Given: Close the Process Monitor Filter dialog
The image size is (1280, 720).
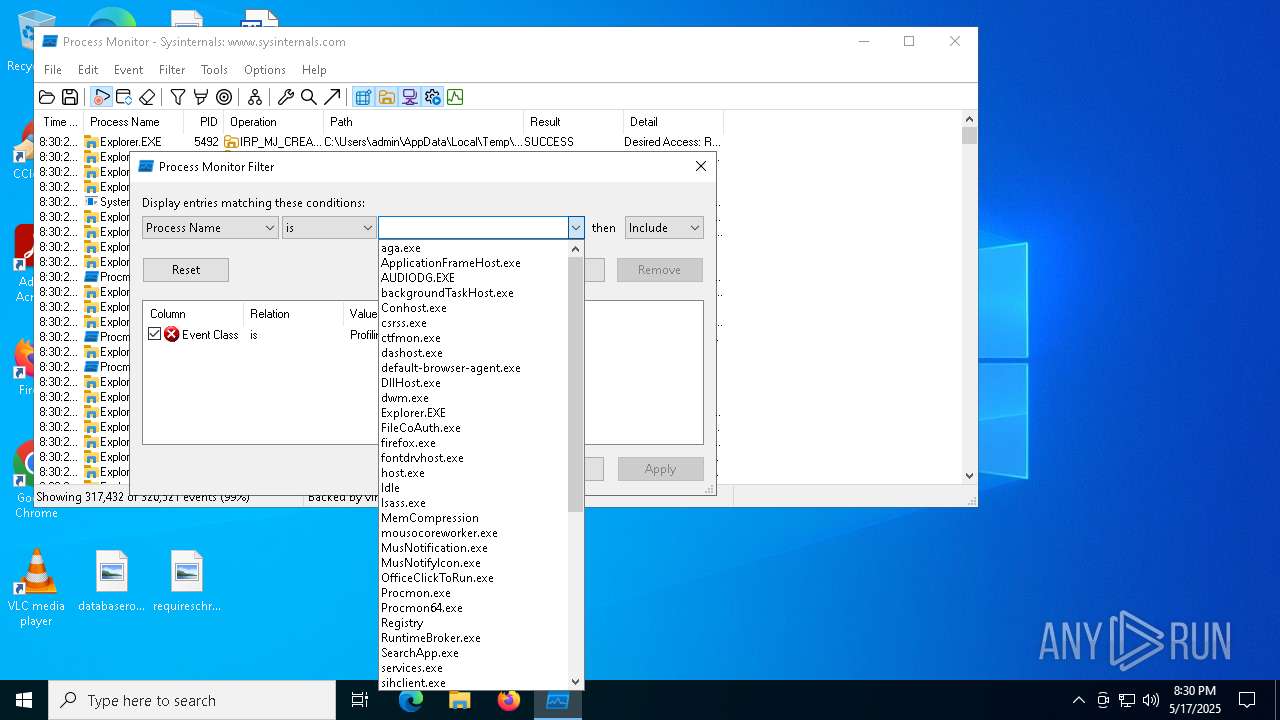Looking at the screenshot, I should point(701,166).
